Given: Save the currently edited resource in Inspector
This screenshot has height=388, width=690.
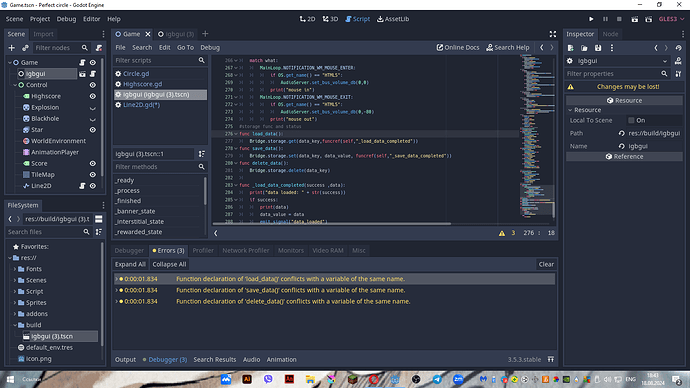Looking at the screenshot, I should (x=598, y=48).
